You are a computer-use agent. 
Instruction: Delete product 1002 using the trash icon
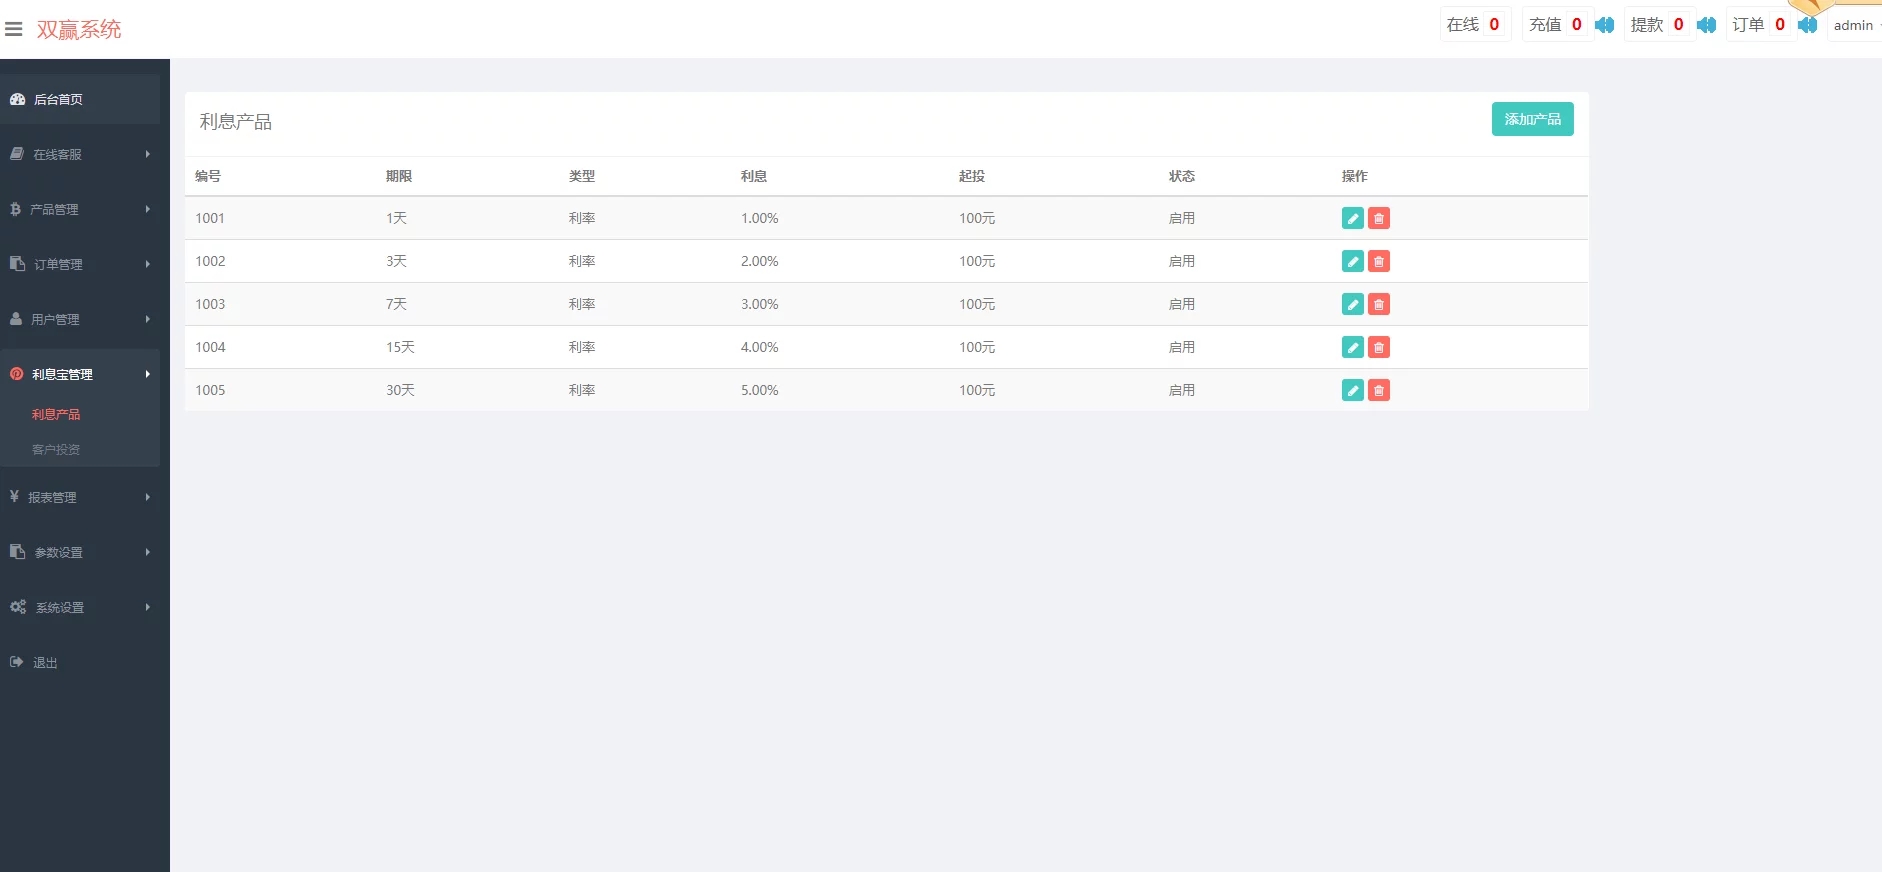[1378, 261]
